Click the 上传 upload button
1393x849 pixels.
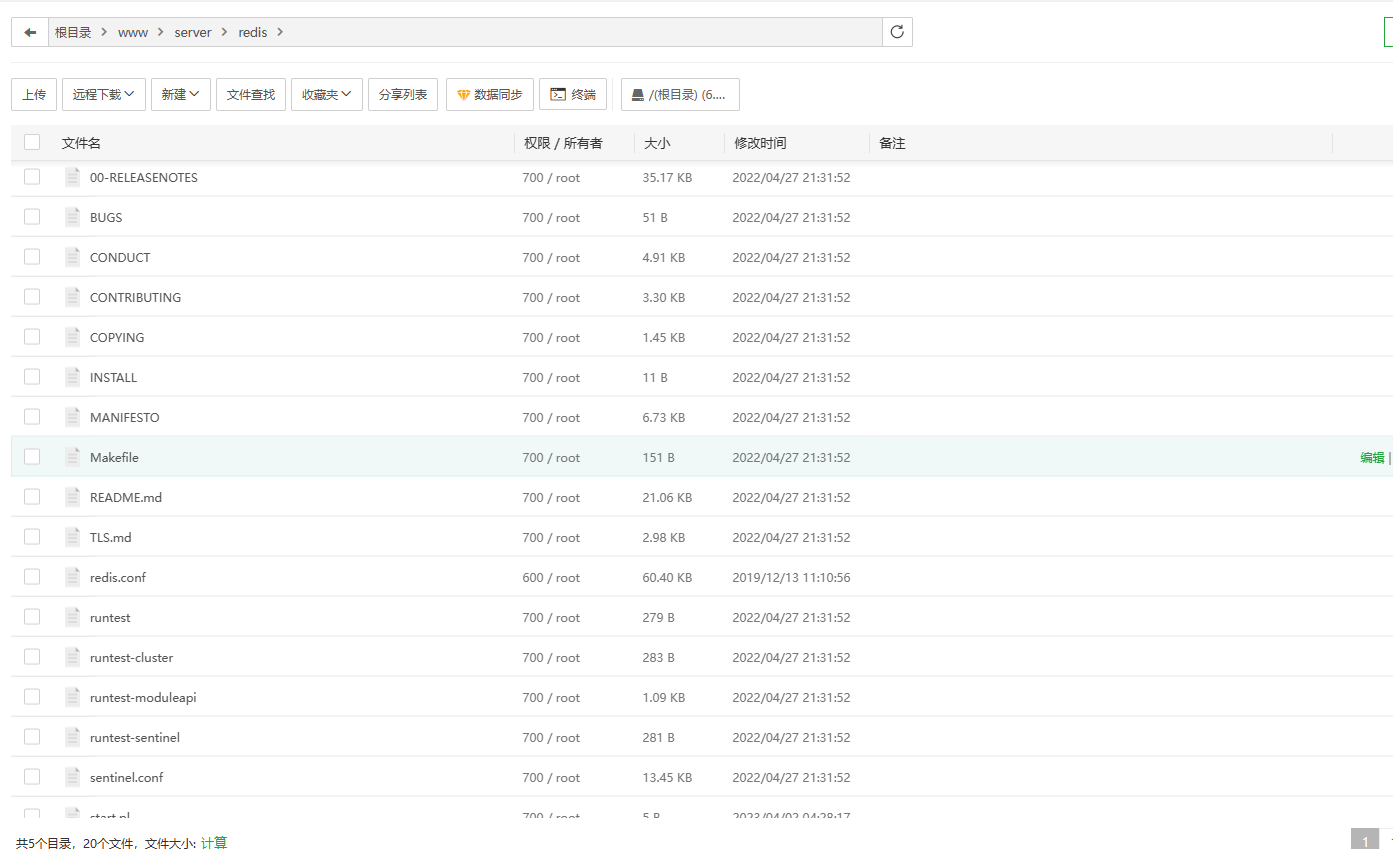pos(34,94)
